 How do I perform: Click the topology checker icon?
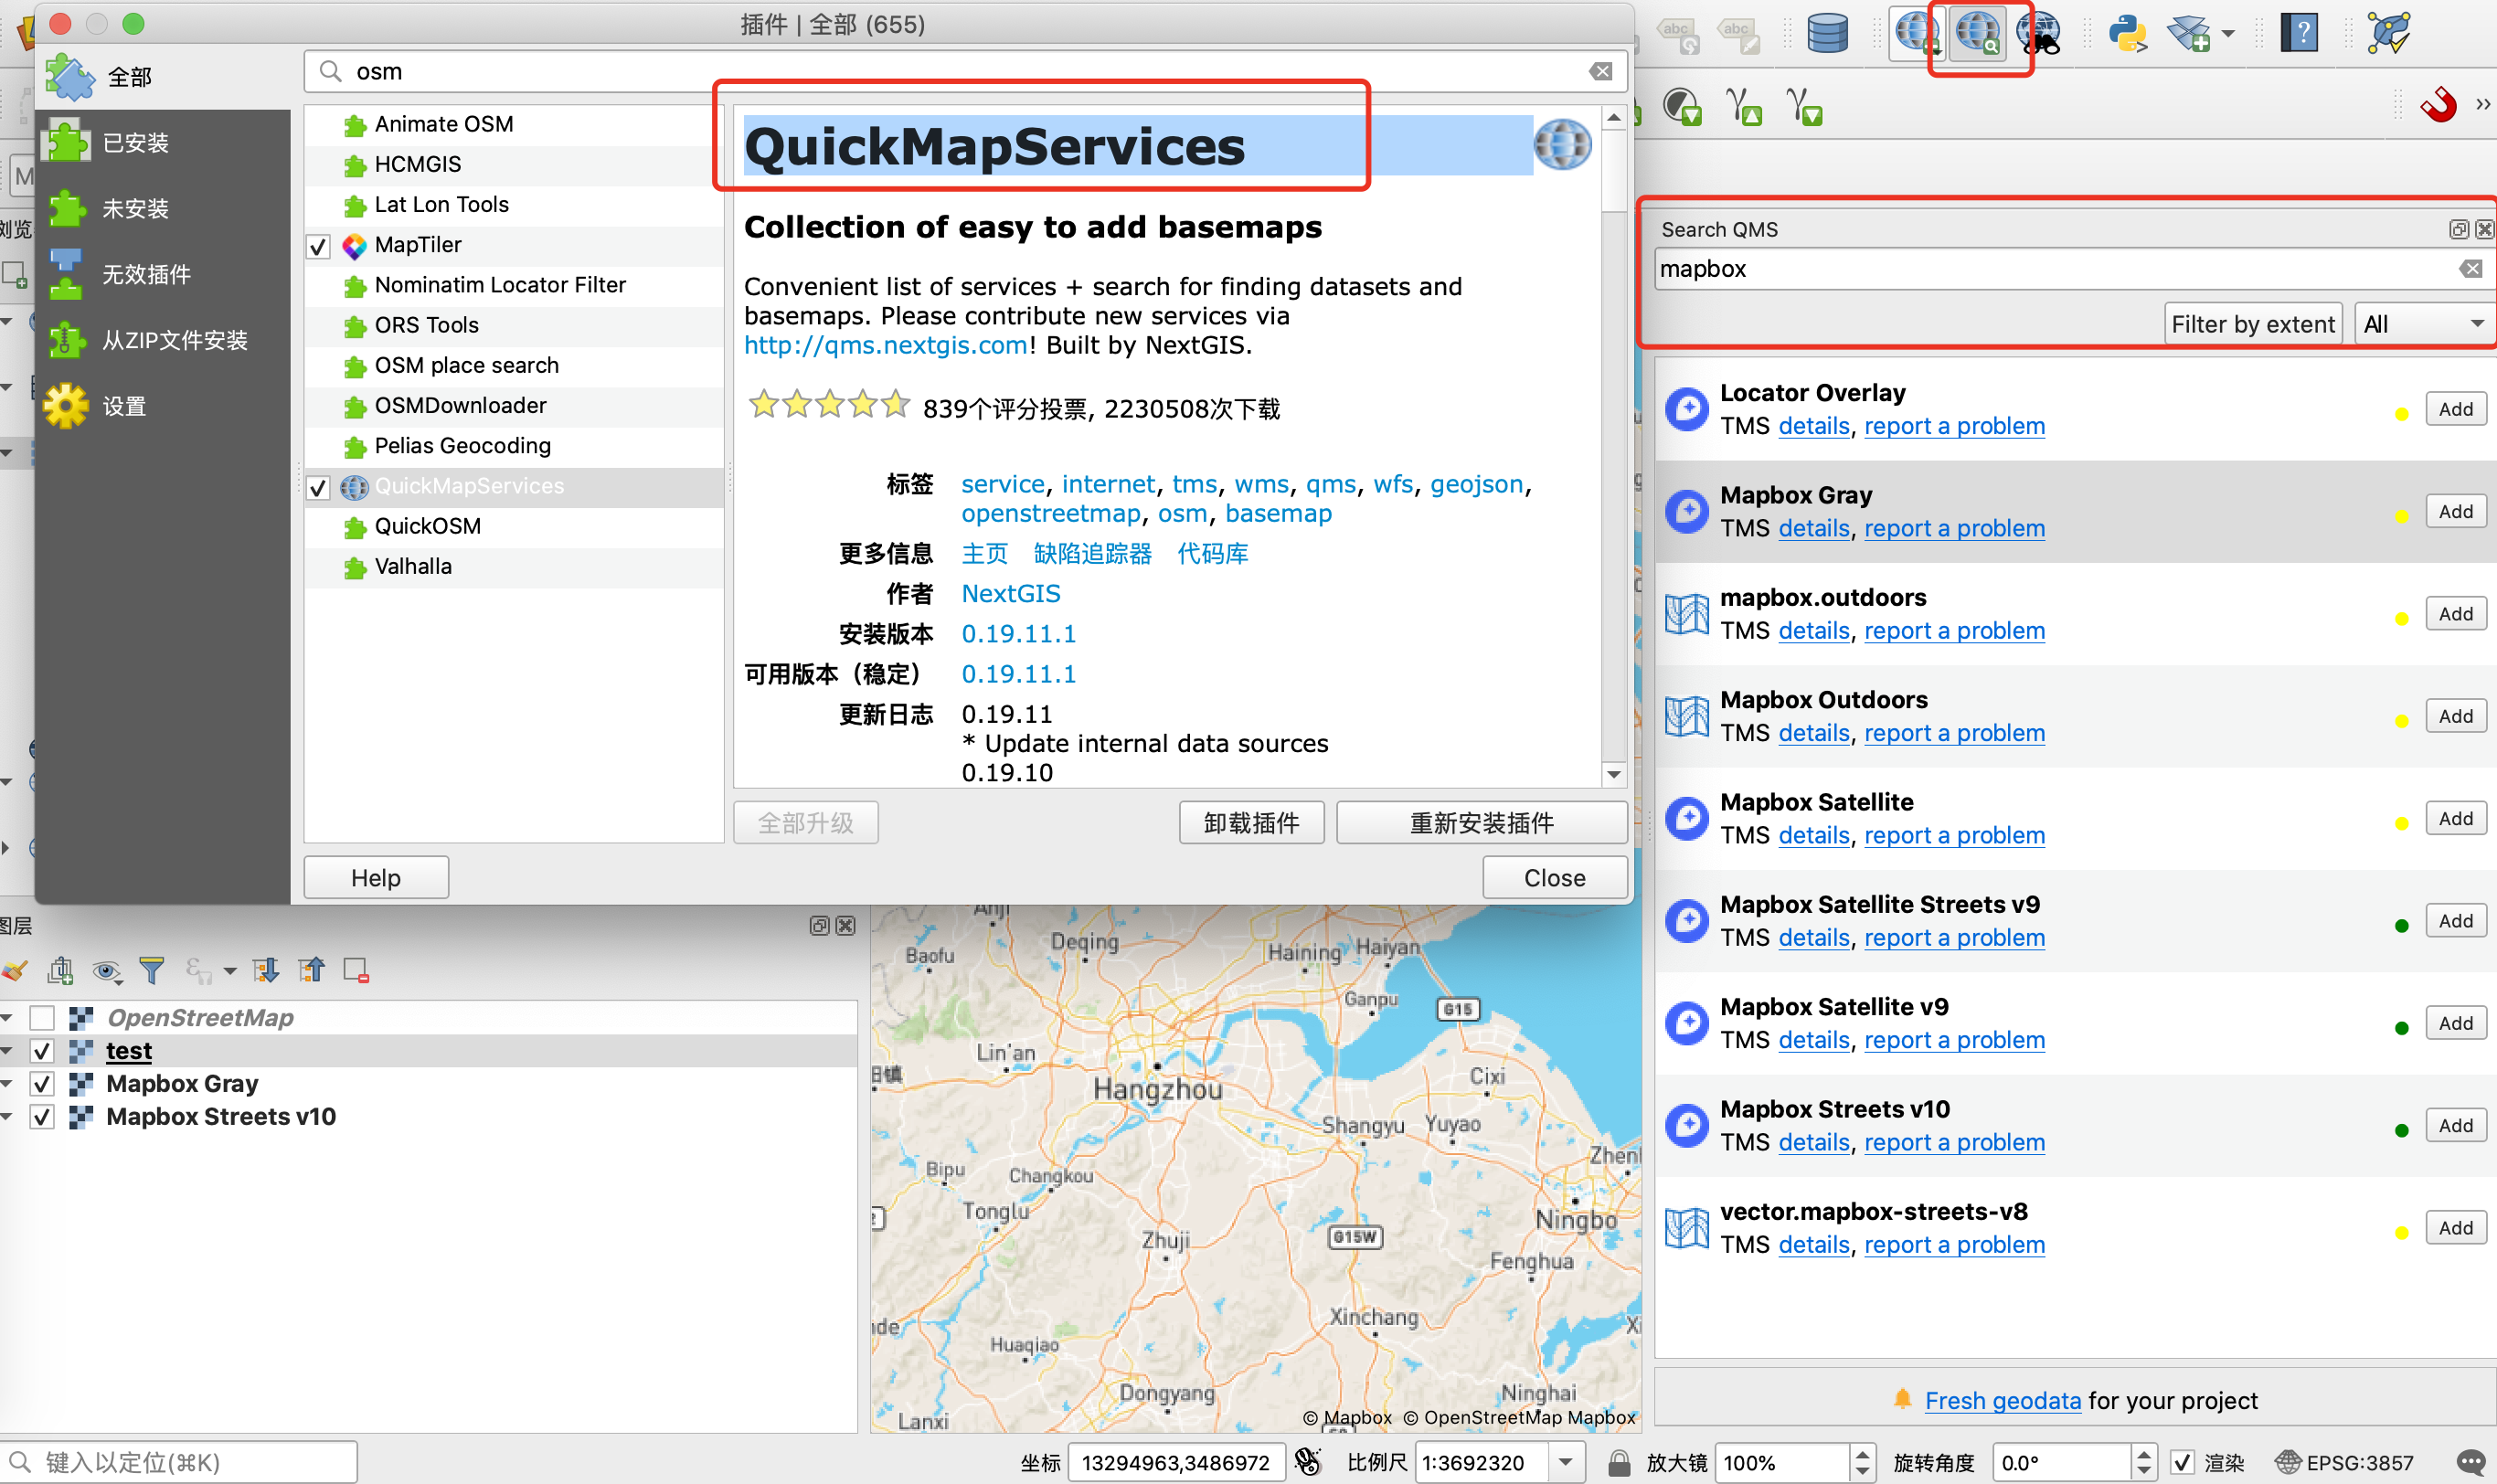point(2388,33)
